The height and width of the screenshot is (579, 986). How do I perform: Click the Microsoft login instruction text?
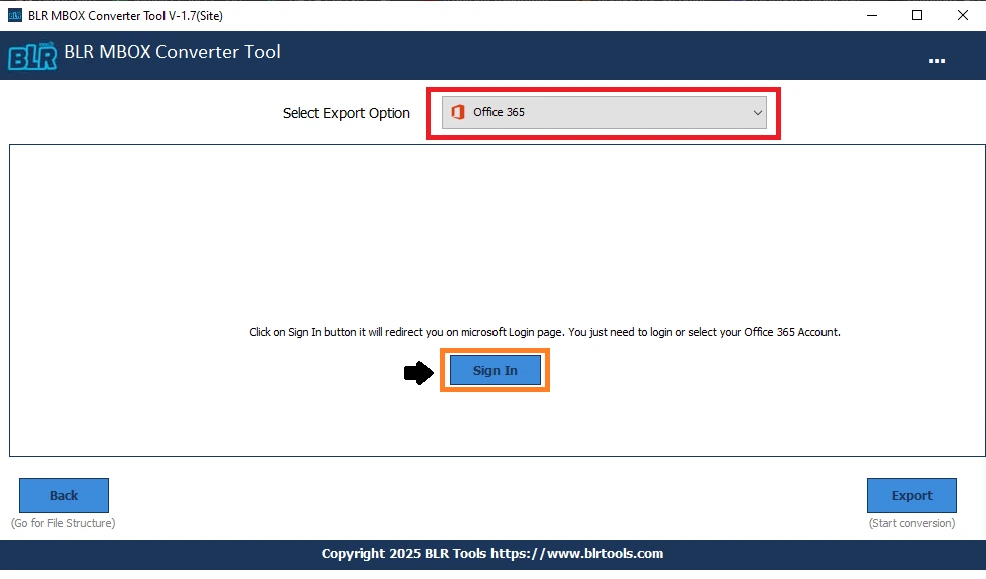click(x=545, y=331)
